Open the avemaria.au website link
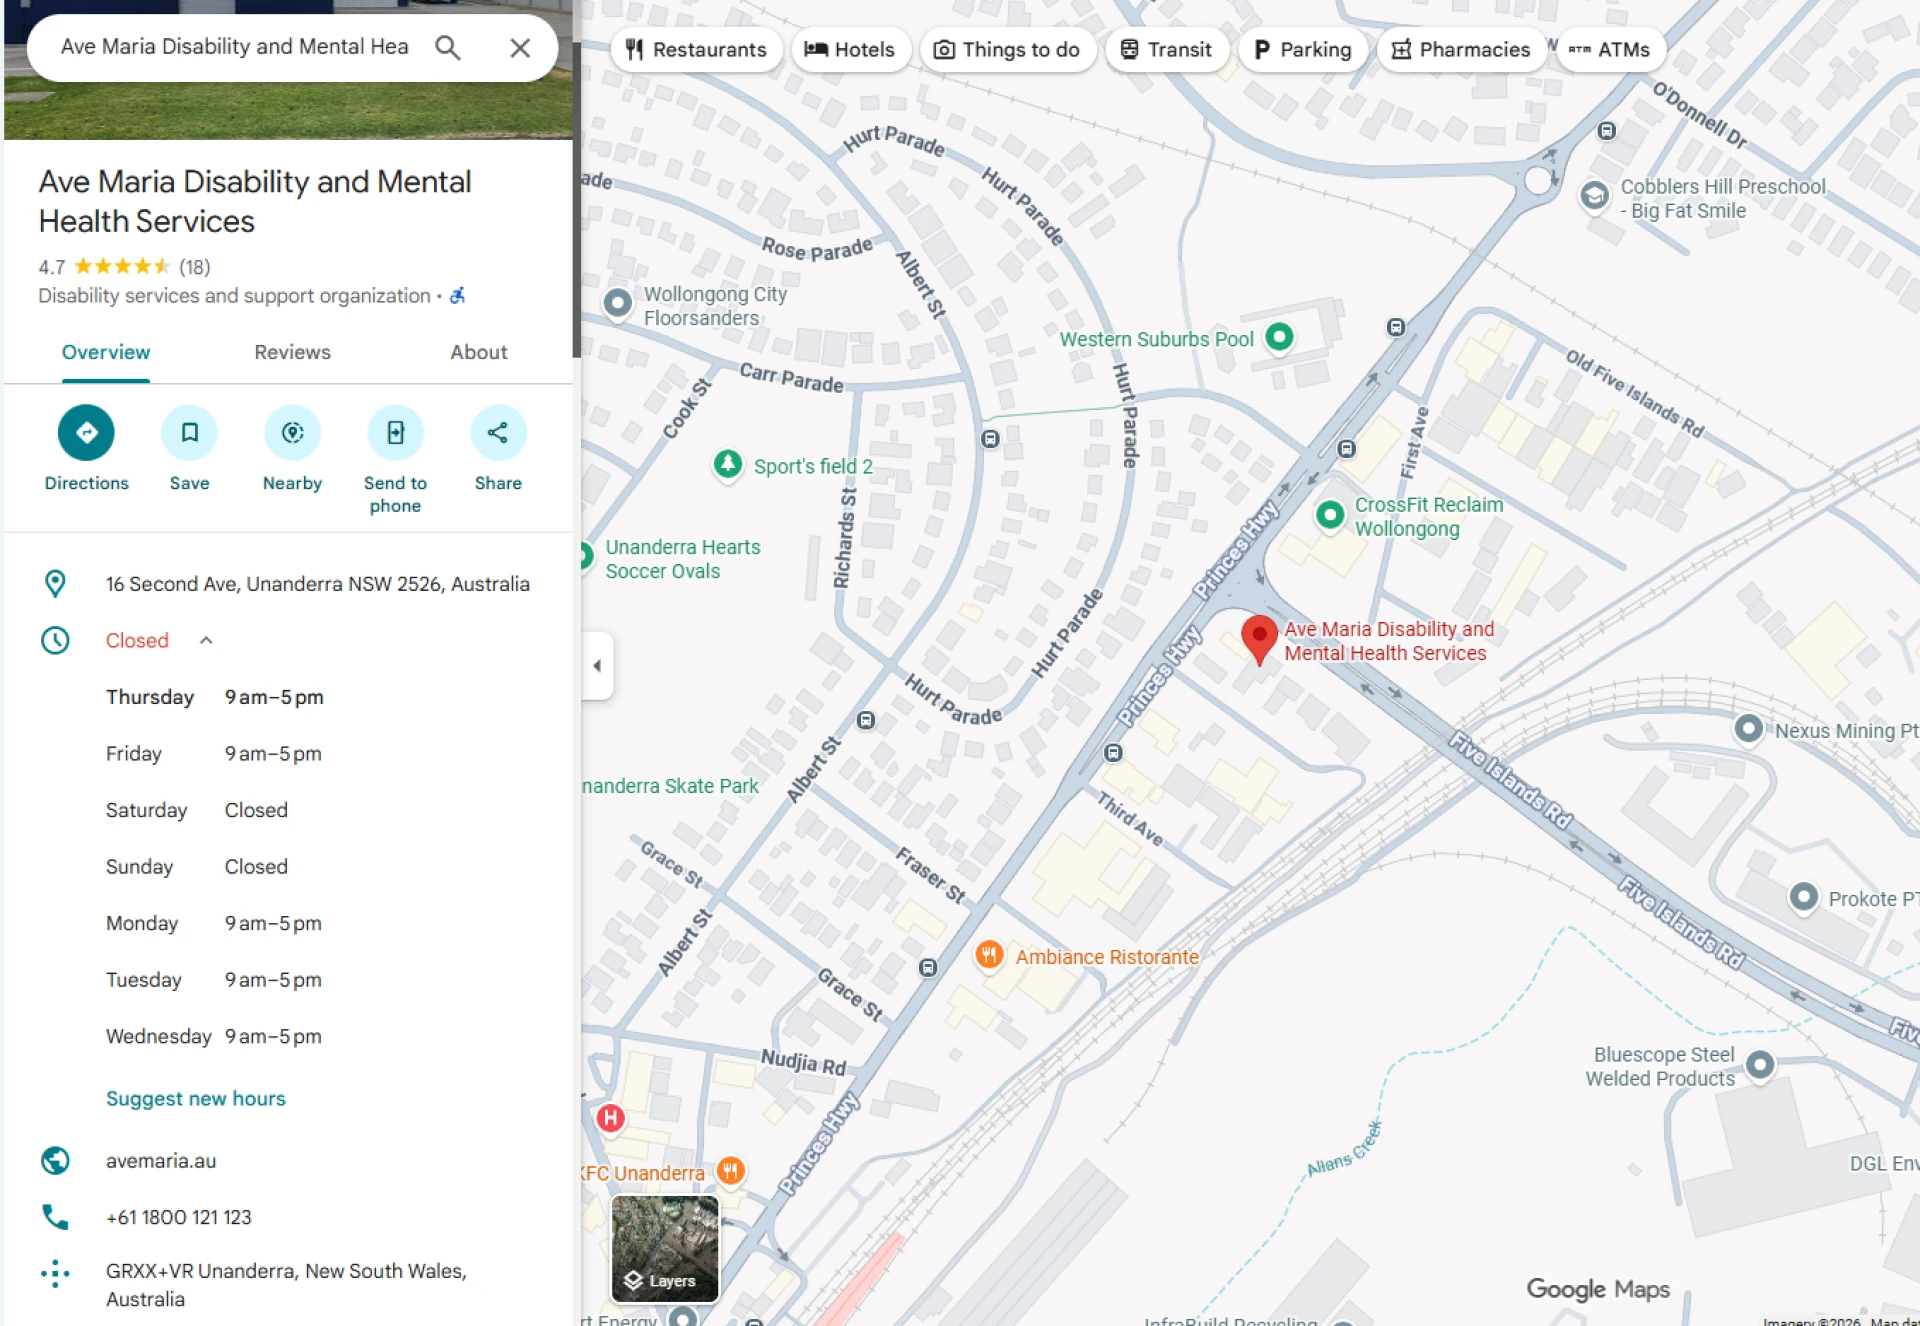Image resolution: width=1920 pixels, height=1326 pixels. pos(161,1160)
